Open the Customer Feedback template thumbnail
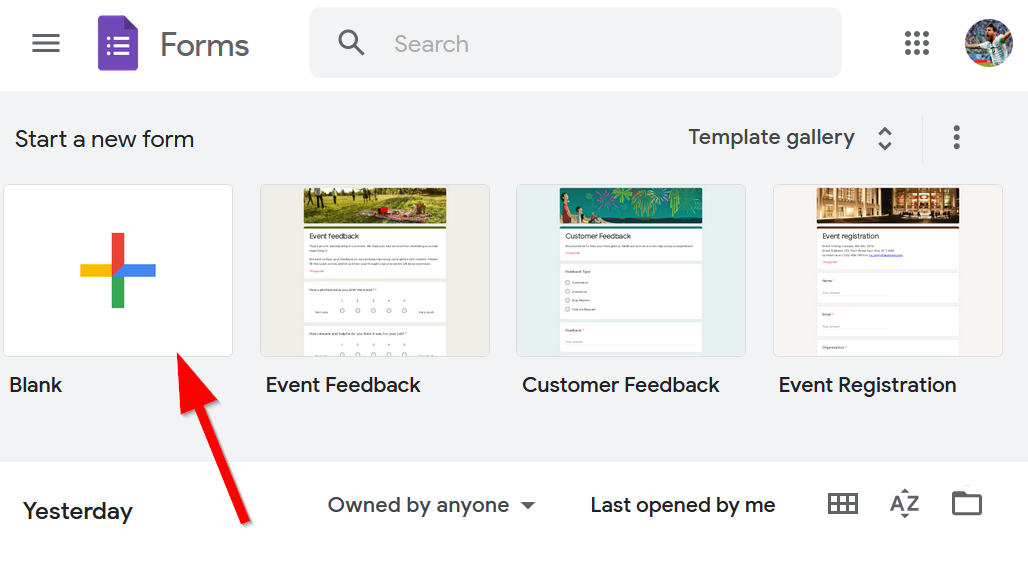 click(631, 270)
